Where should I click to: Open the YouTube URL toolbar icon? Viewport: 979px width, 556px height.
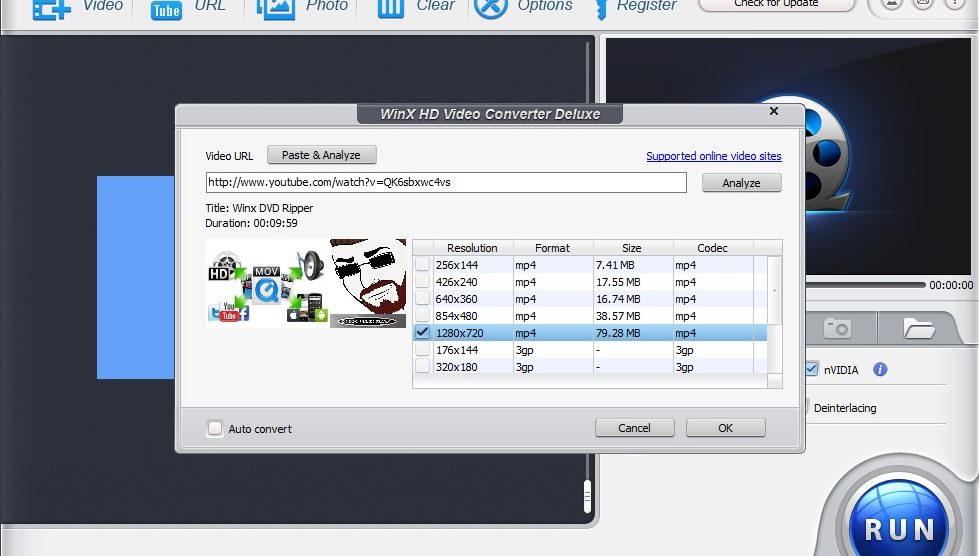coord(166,9)
